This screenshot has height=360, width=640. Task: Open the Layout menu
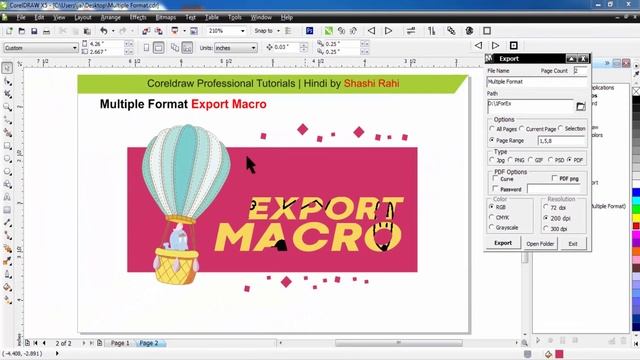click(x=83, y=18)
